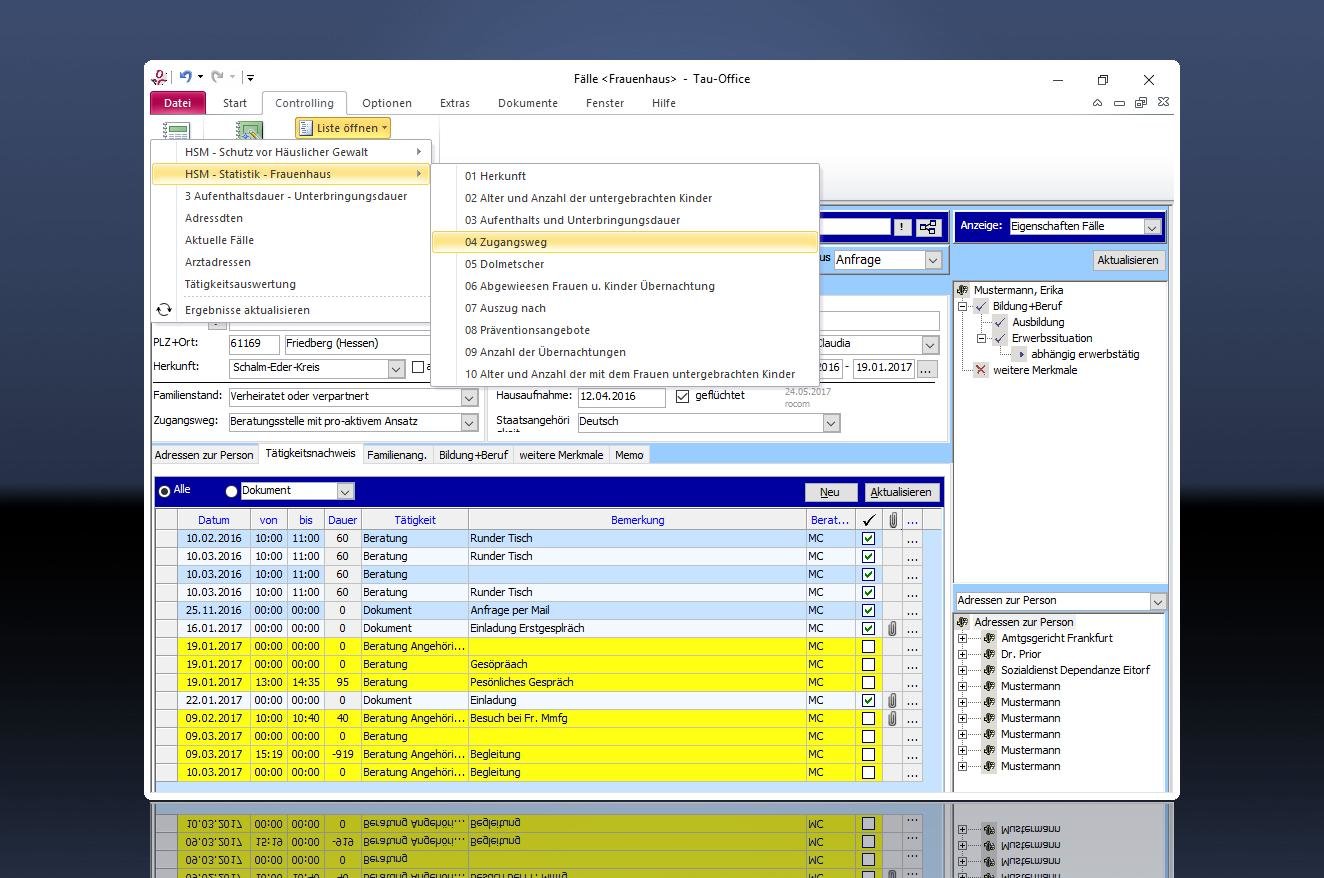The image size is (1324, 878).
Task: Collapse the Bildung+Beruf tree node
Action: [x=963, y=307]
